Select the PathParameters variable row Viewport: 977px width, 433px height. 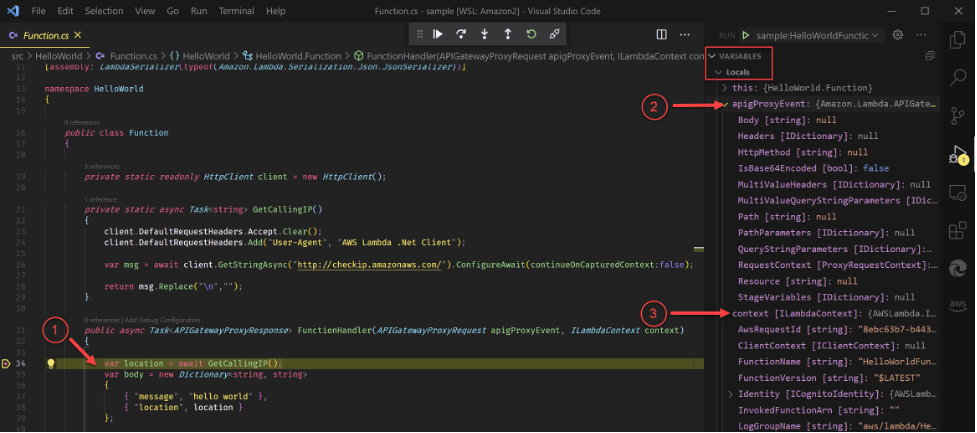(x=831, y=233)
